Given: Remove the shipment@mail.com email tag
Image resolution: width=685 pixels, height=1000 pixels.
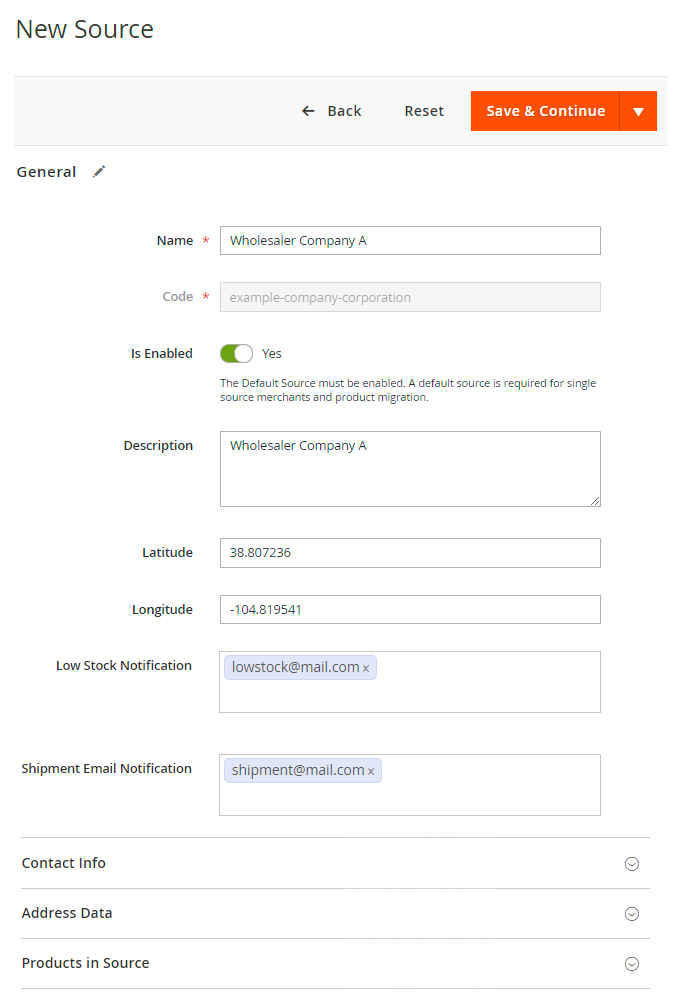Looking at the screenshot, I should tap(371, 771).
